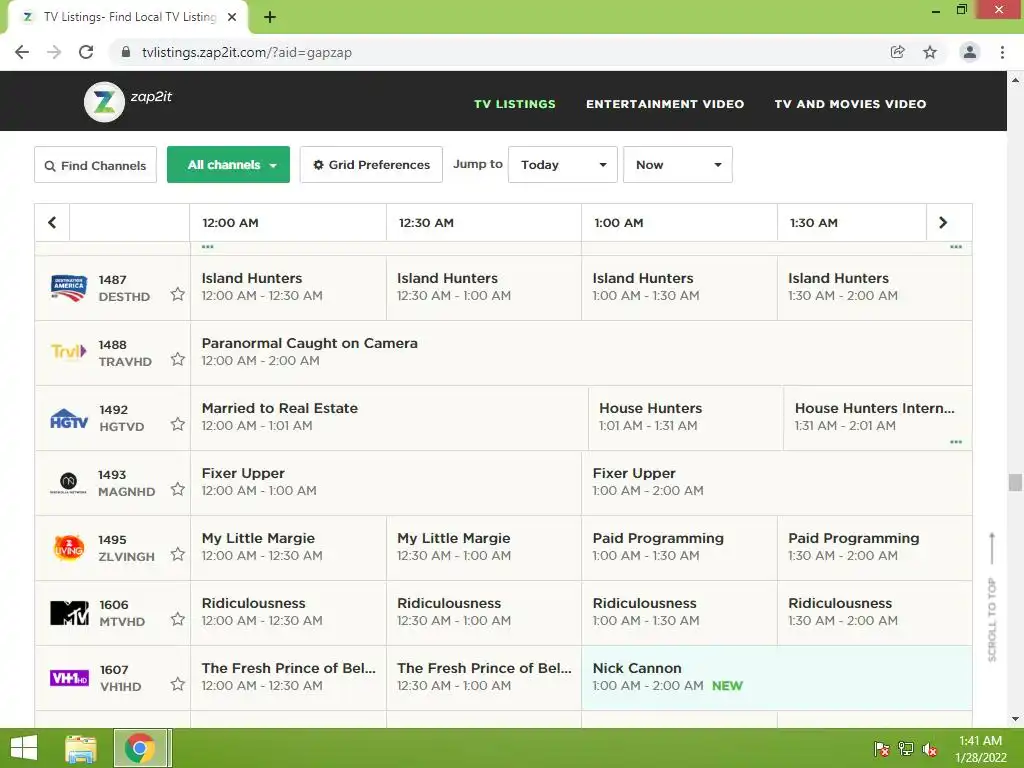Click the zap2it logo icon

(104, 102)
